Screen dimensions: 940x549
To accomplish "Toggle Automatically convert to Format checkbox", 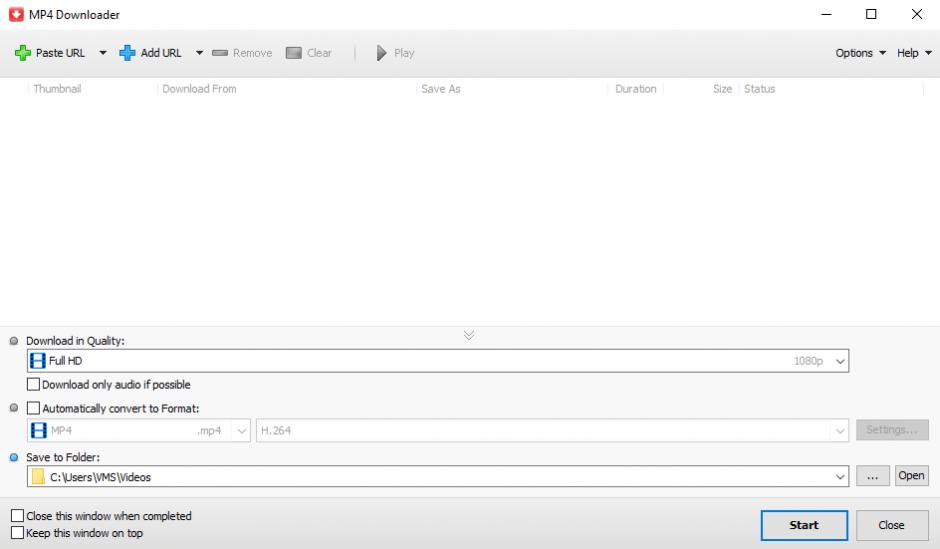I will (x=34, y=408).
